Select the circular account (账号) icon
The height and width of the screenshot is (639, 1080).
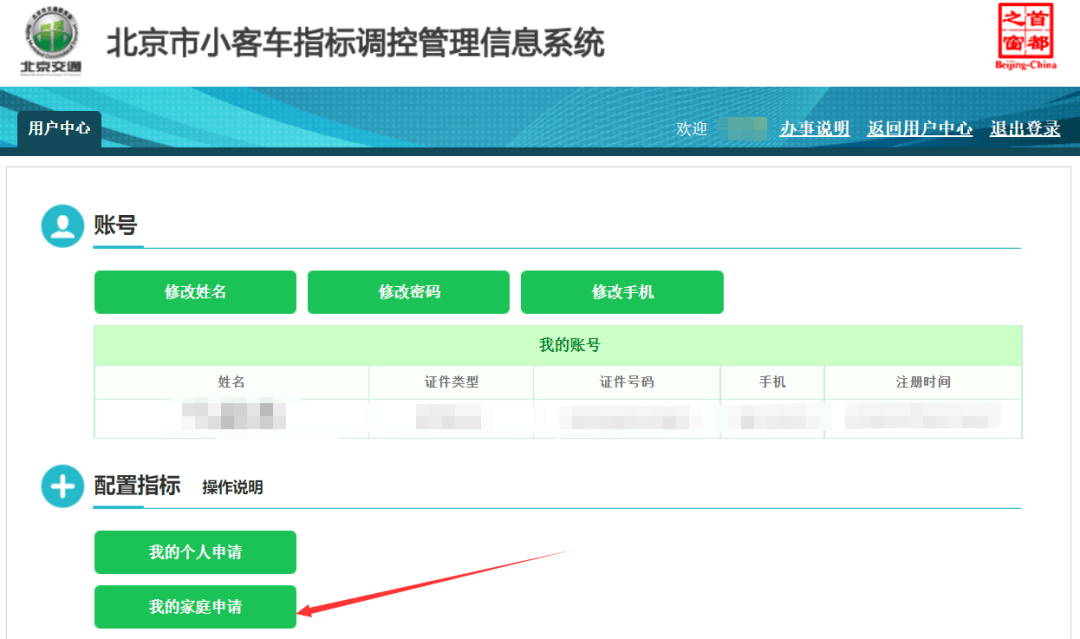[61, 224]
